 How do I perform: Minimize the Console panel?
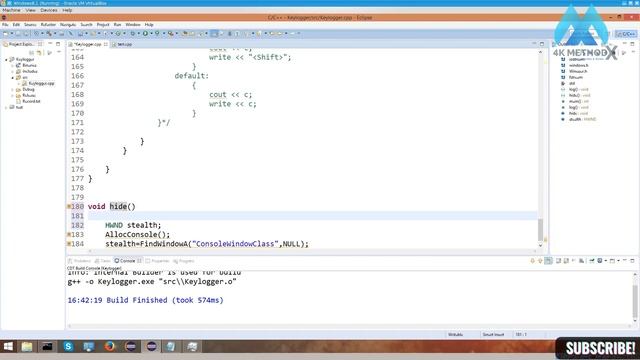click(x=624, y=260)
